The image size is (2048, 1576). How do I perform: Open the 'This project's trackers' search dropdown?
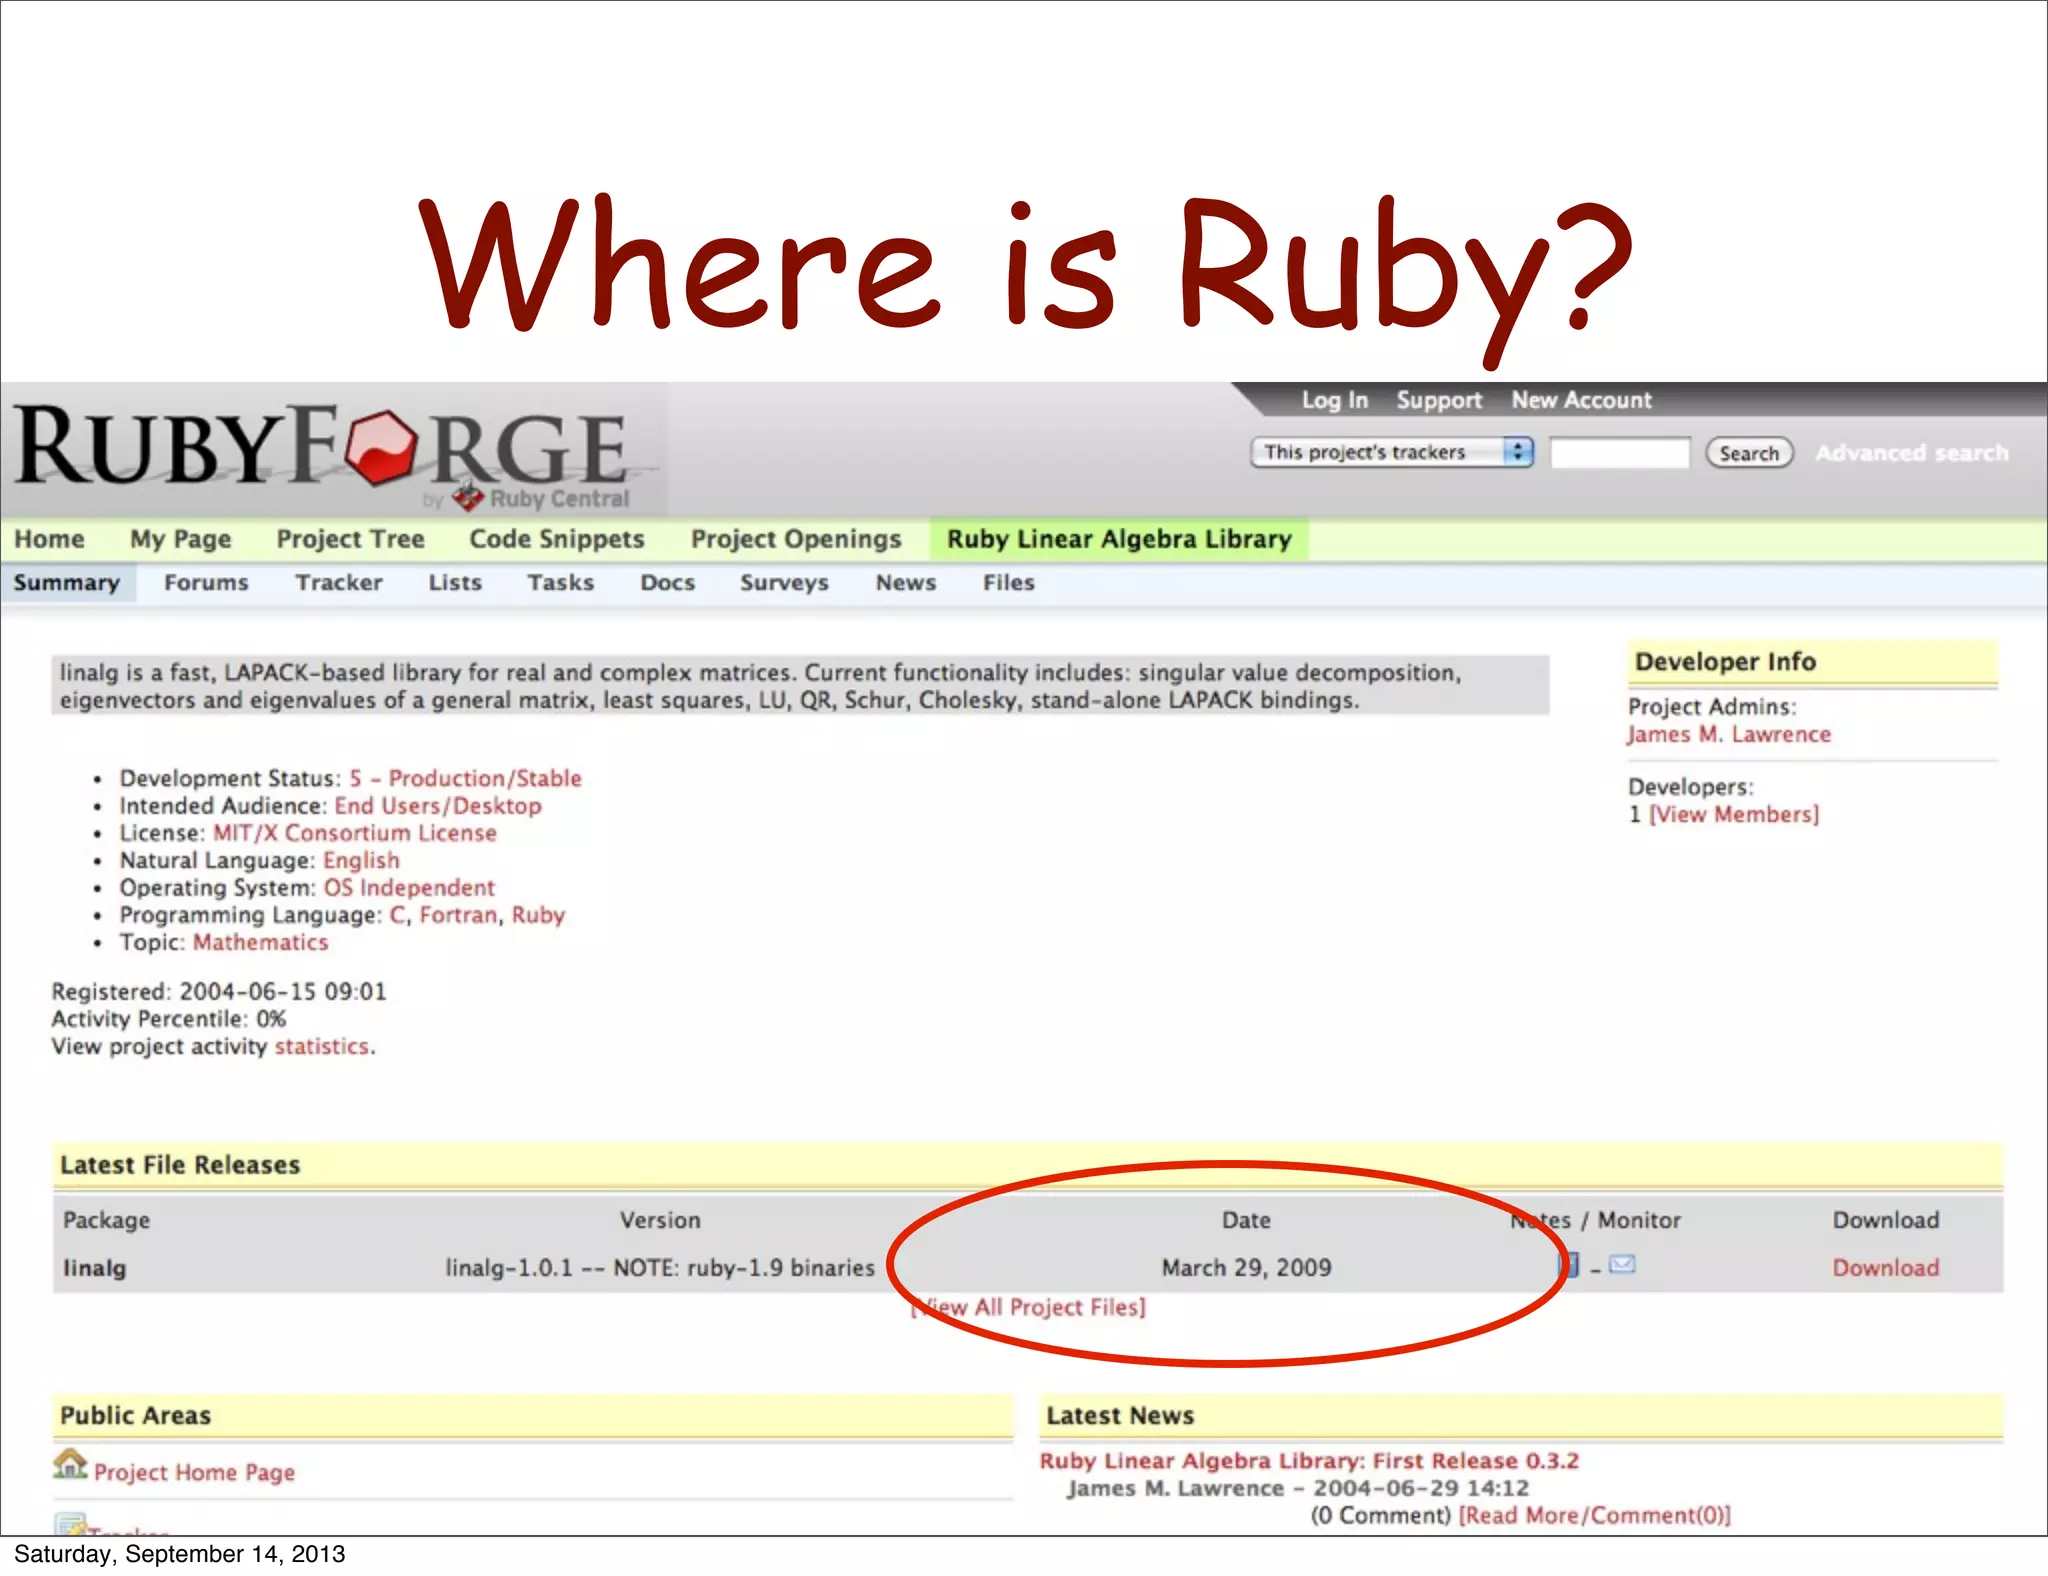(x=1392, y=452)
